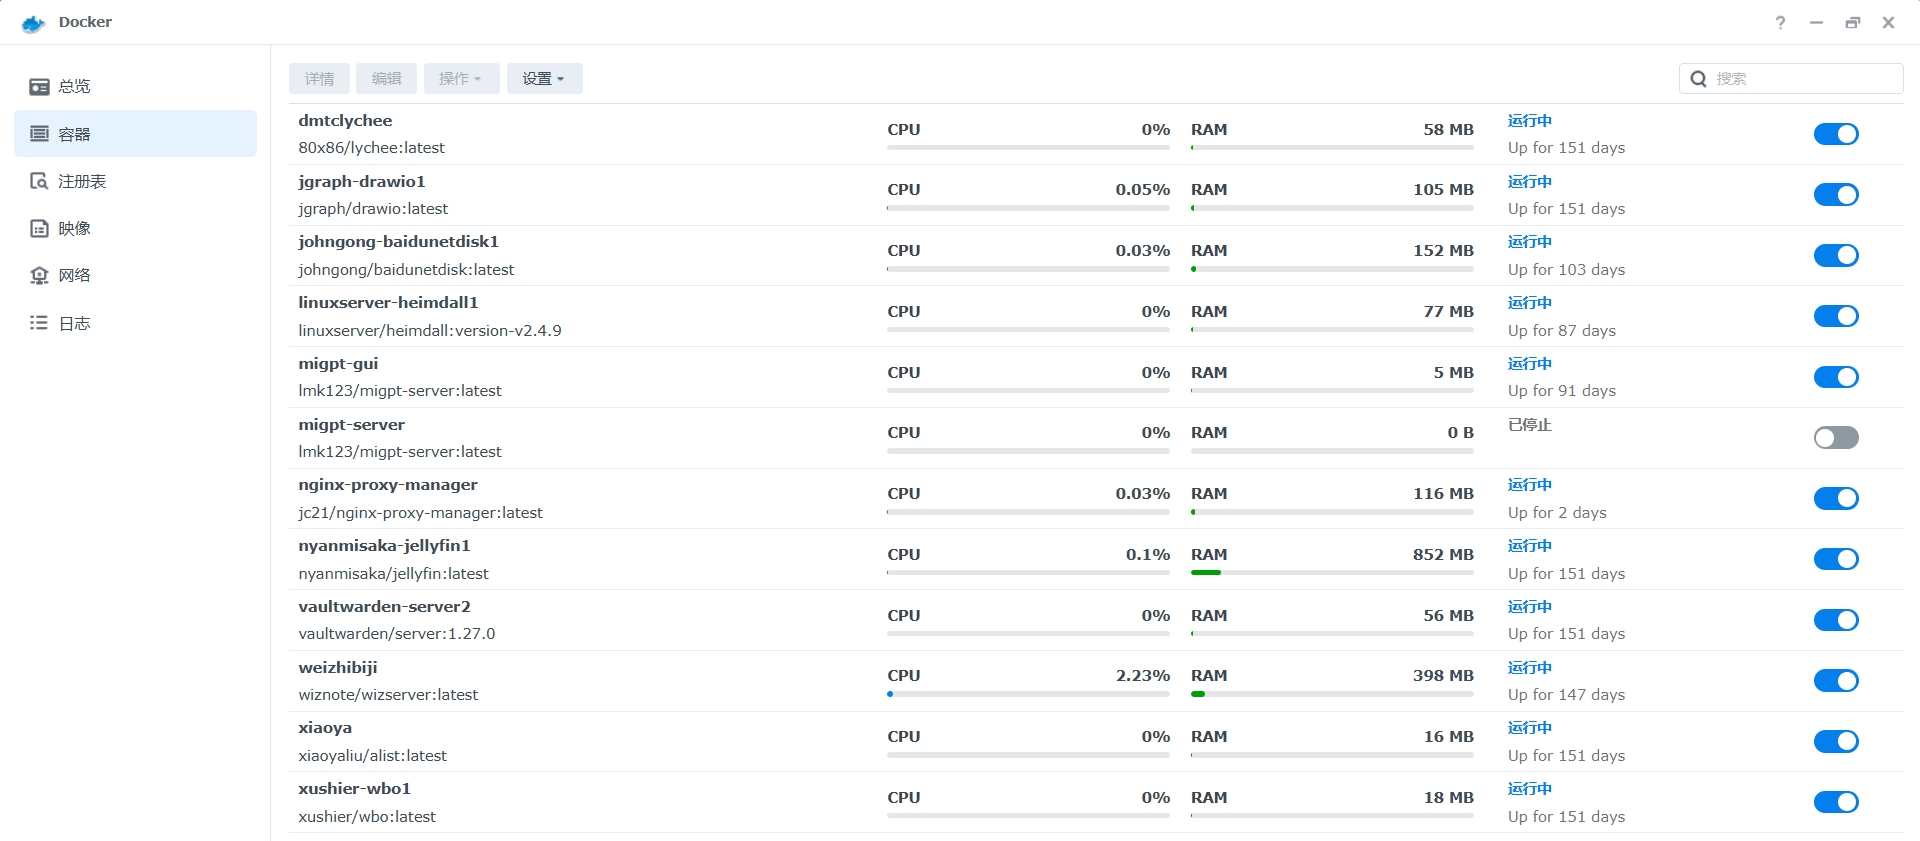Viewport: 1920px width, 841px height.
Task: Start migpt-server with its off switch
Action: [1836, 437]
